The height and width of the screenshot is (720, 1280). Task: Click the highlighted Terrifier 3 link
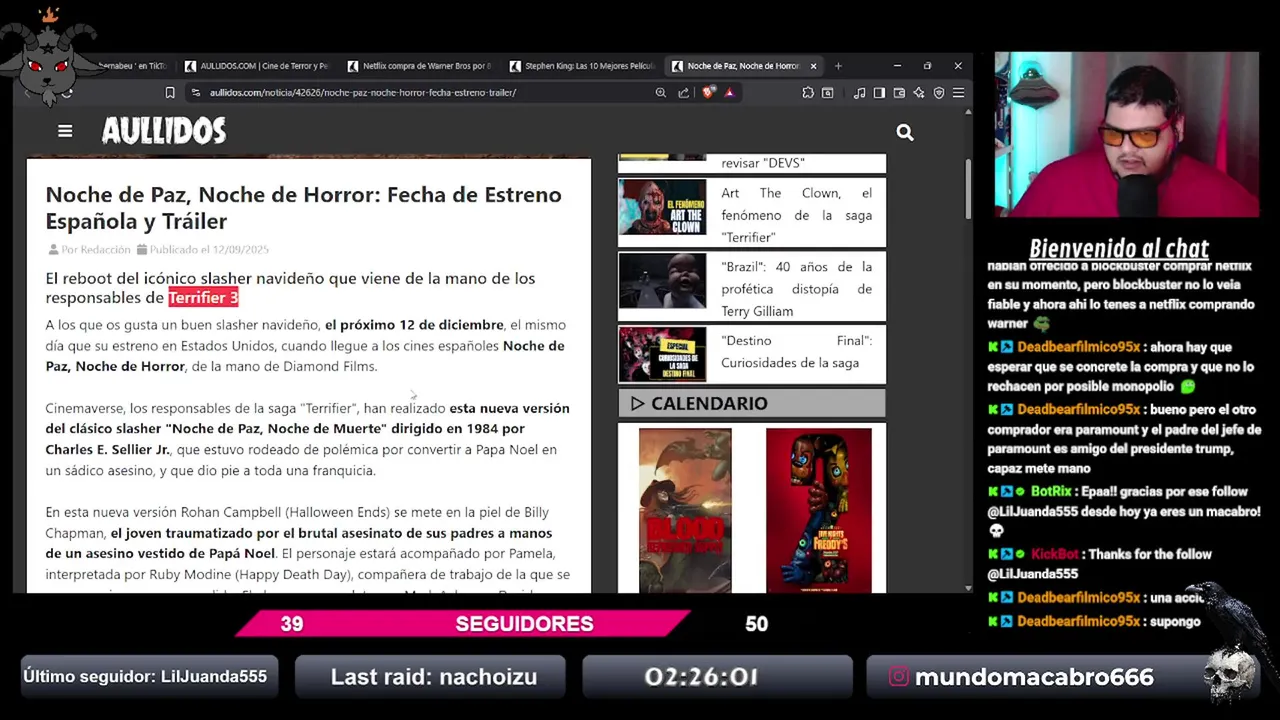[x=203, y=298]
